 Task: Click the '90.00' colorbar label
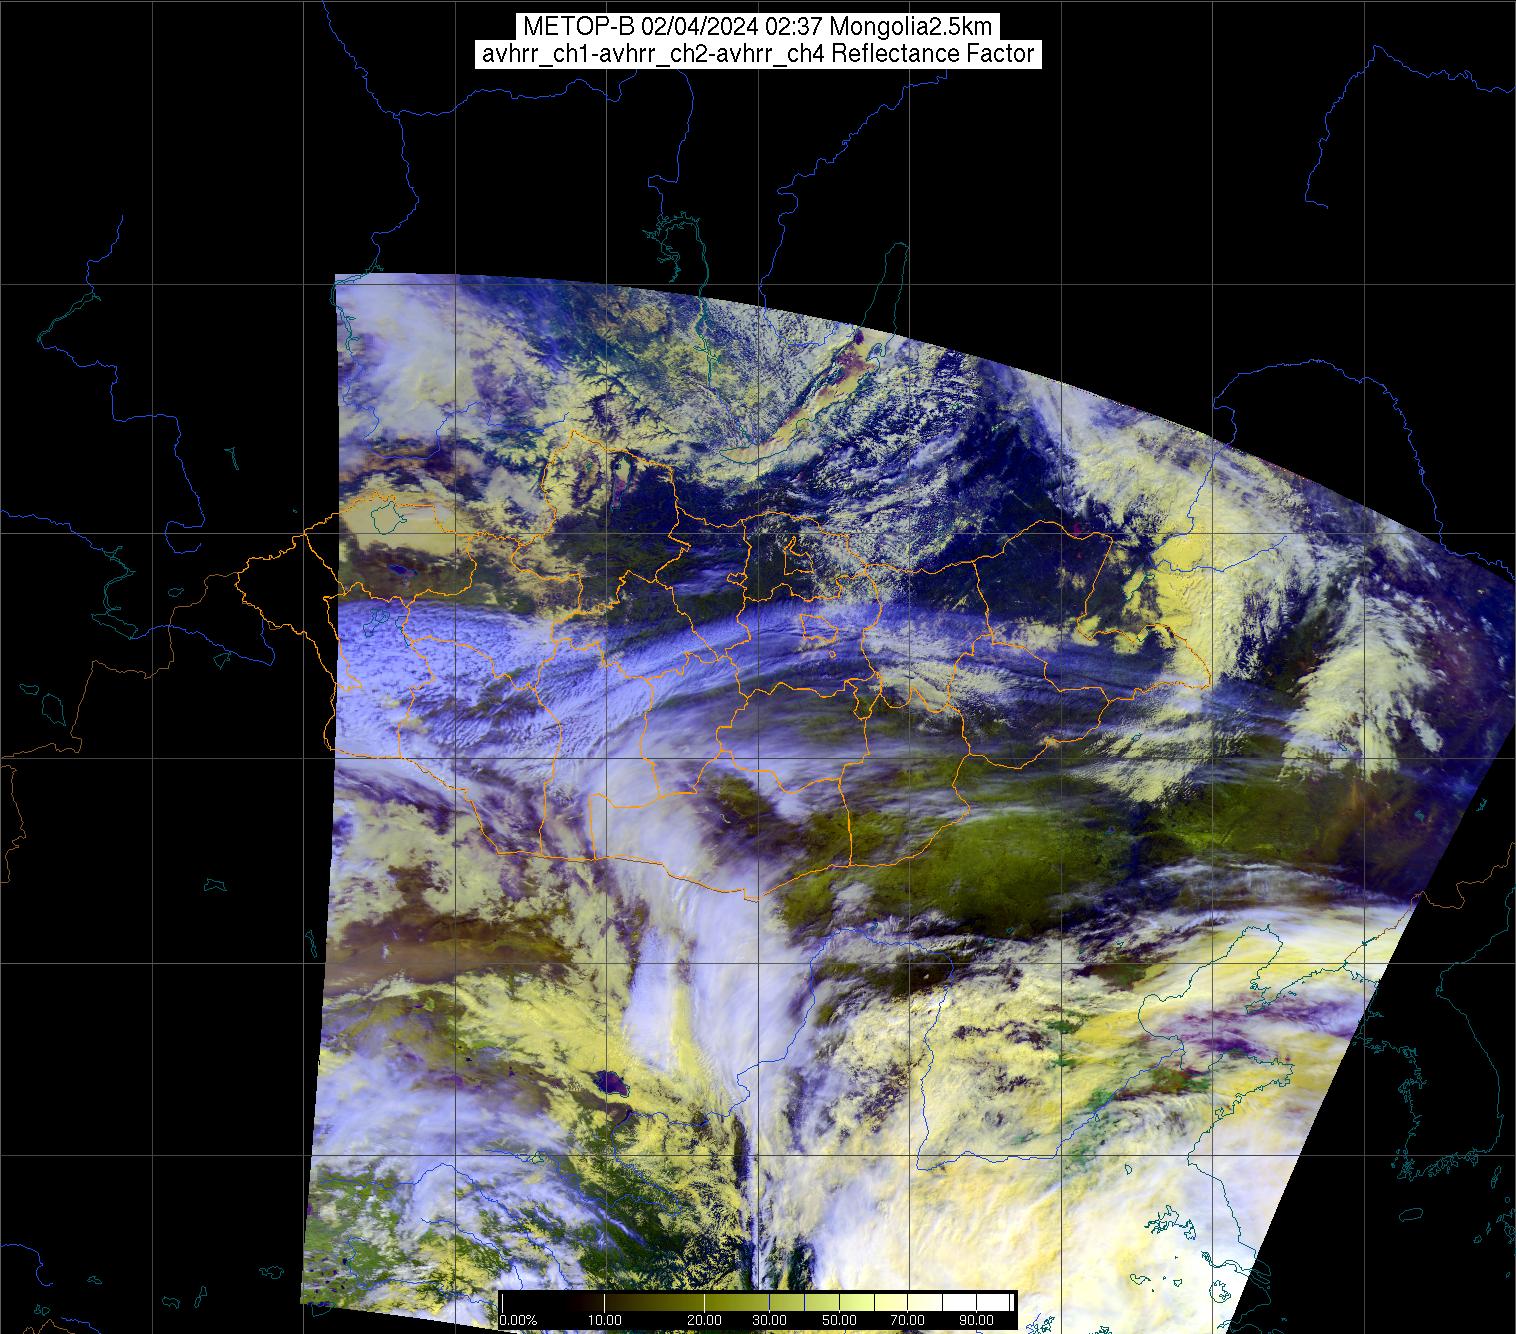[974, 1321]
